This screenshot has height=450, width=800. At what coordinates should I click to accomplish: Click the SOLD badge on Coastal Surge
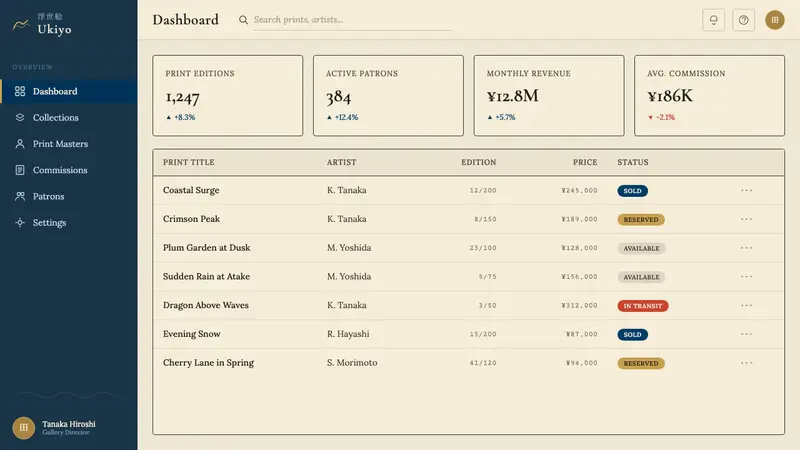[x=632, y=191]
